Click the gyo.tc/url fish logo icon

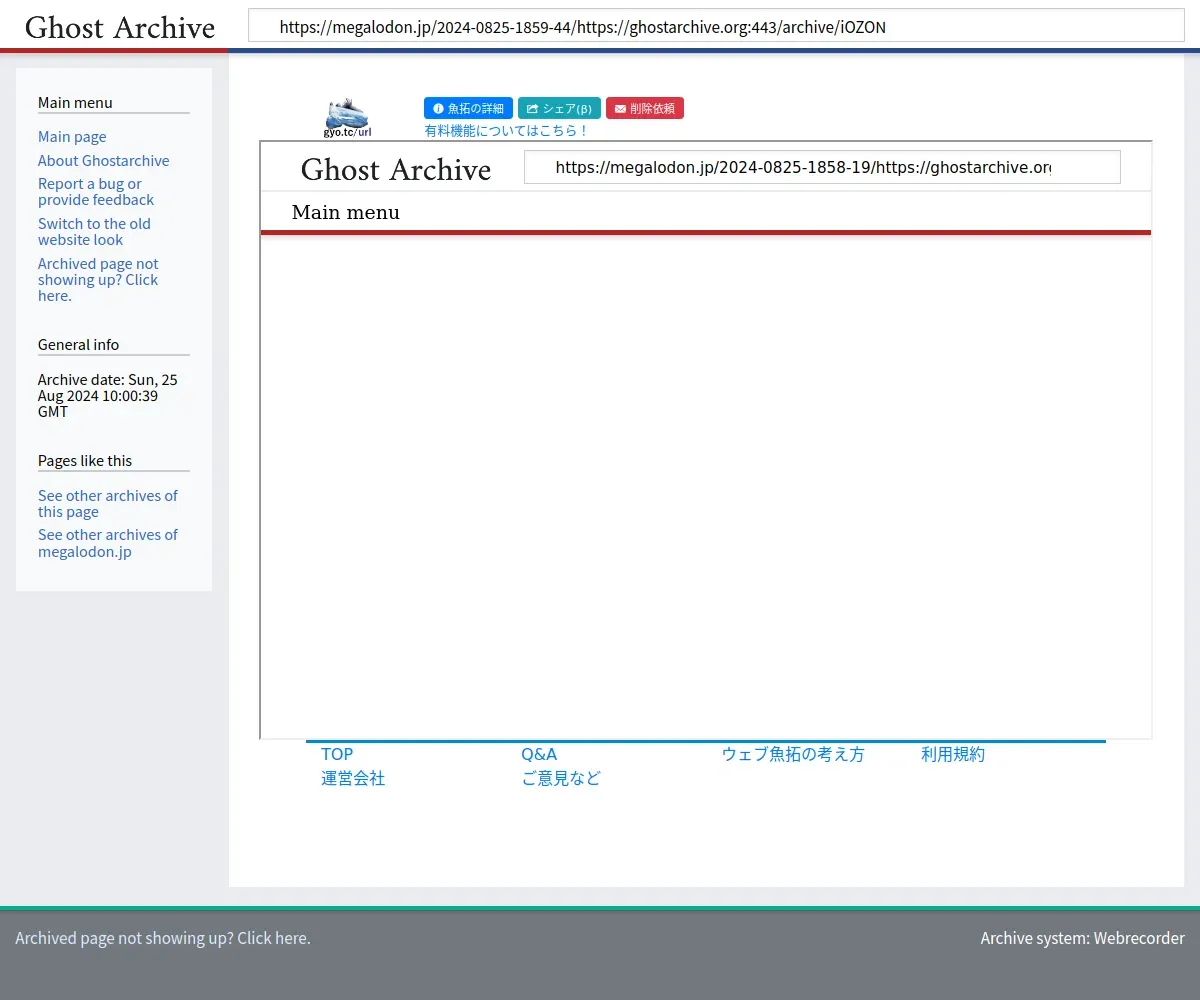click(347, 118)
